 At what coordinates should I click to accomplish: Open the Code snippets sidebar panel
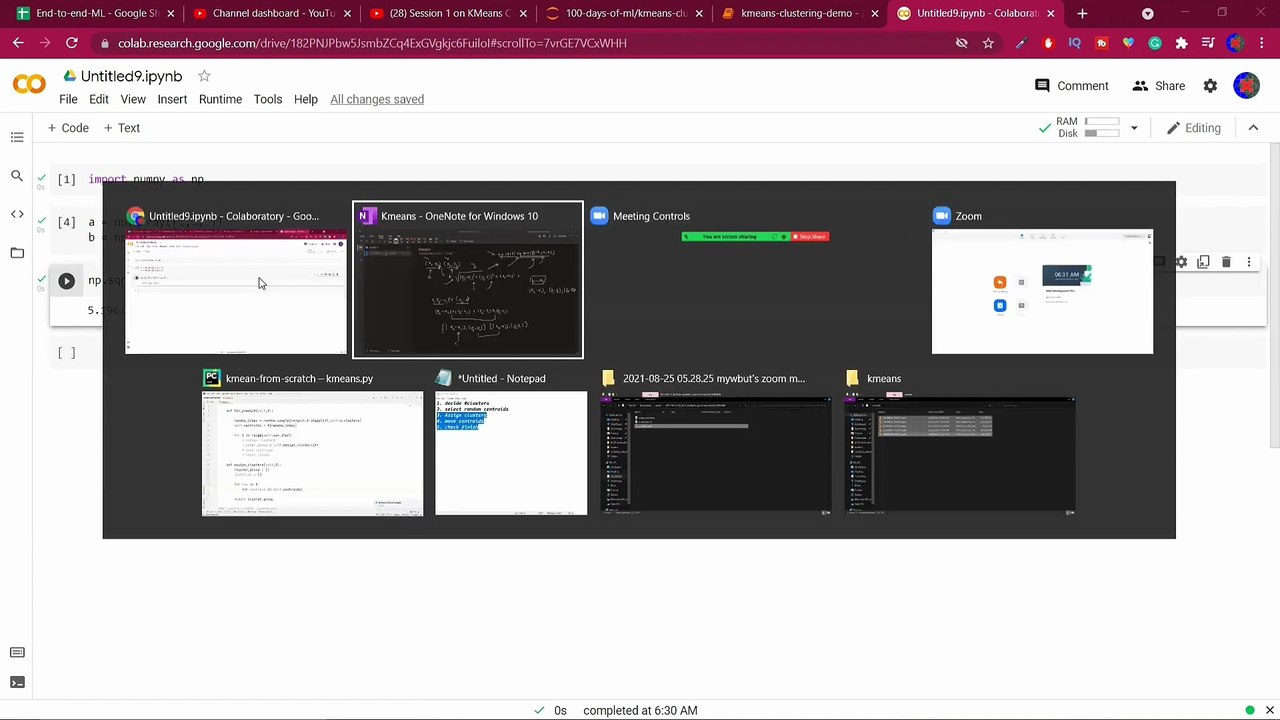click(x=17, y=214)
